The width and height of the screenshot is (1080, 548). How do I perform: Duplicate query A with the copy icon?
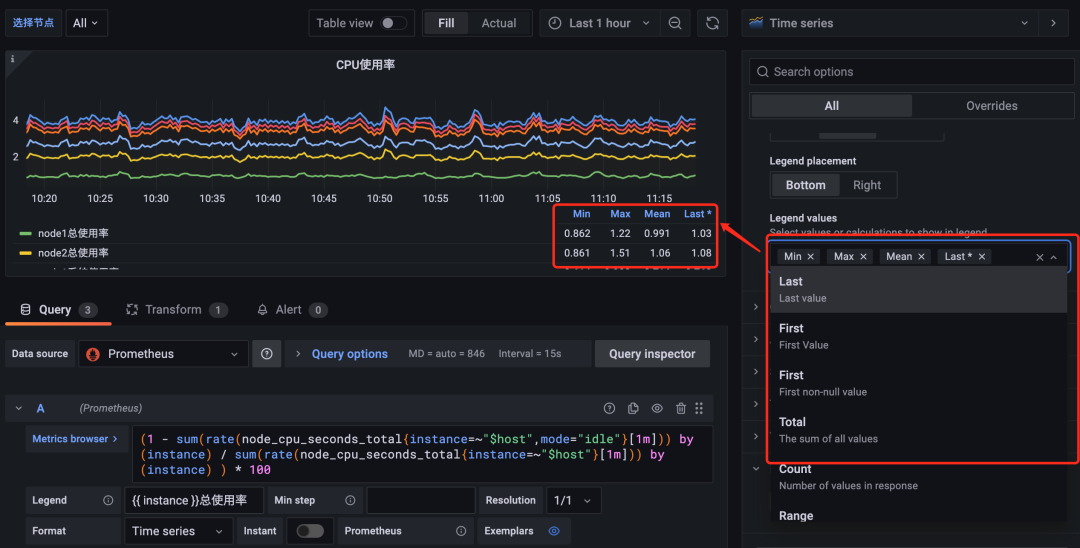point(633,408)
